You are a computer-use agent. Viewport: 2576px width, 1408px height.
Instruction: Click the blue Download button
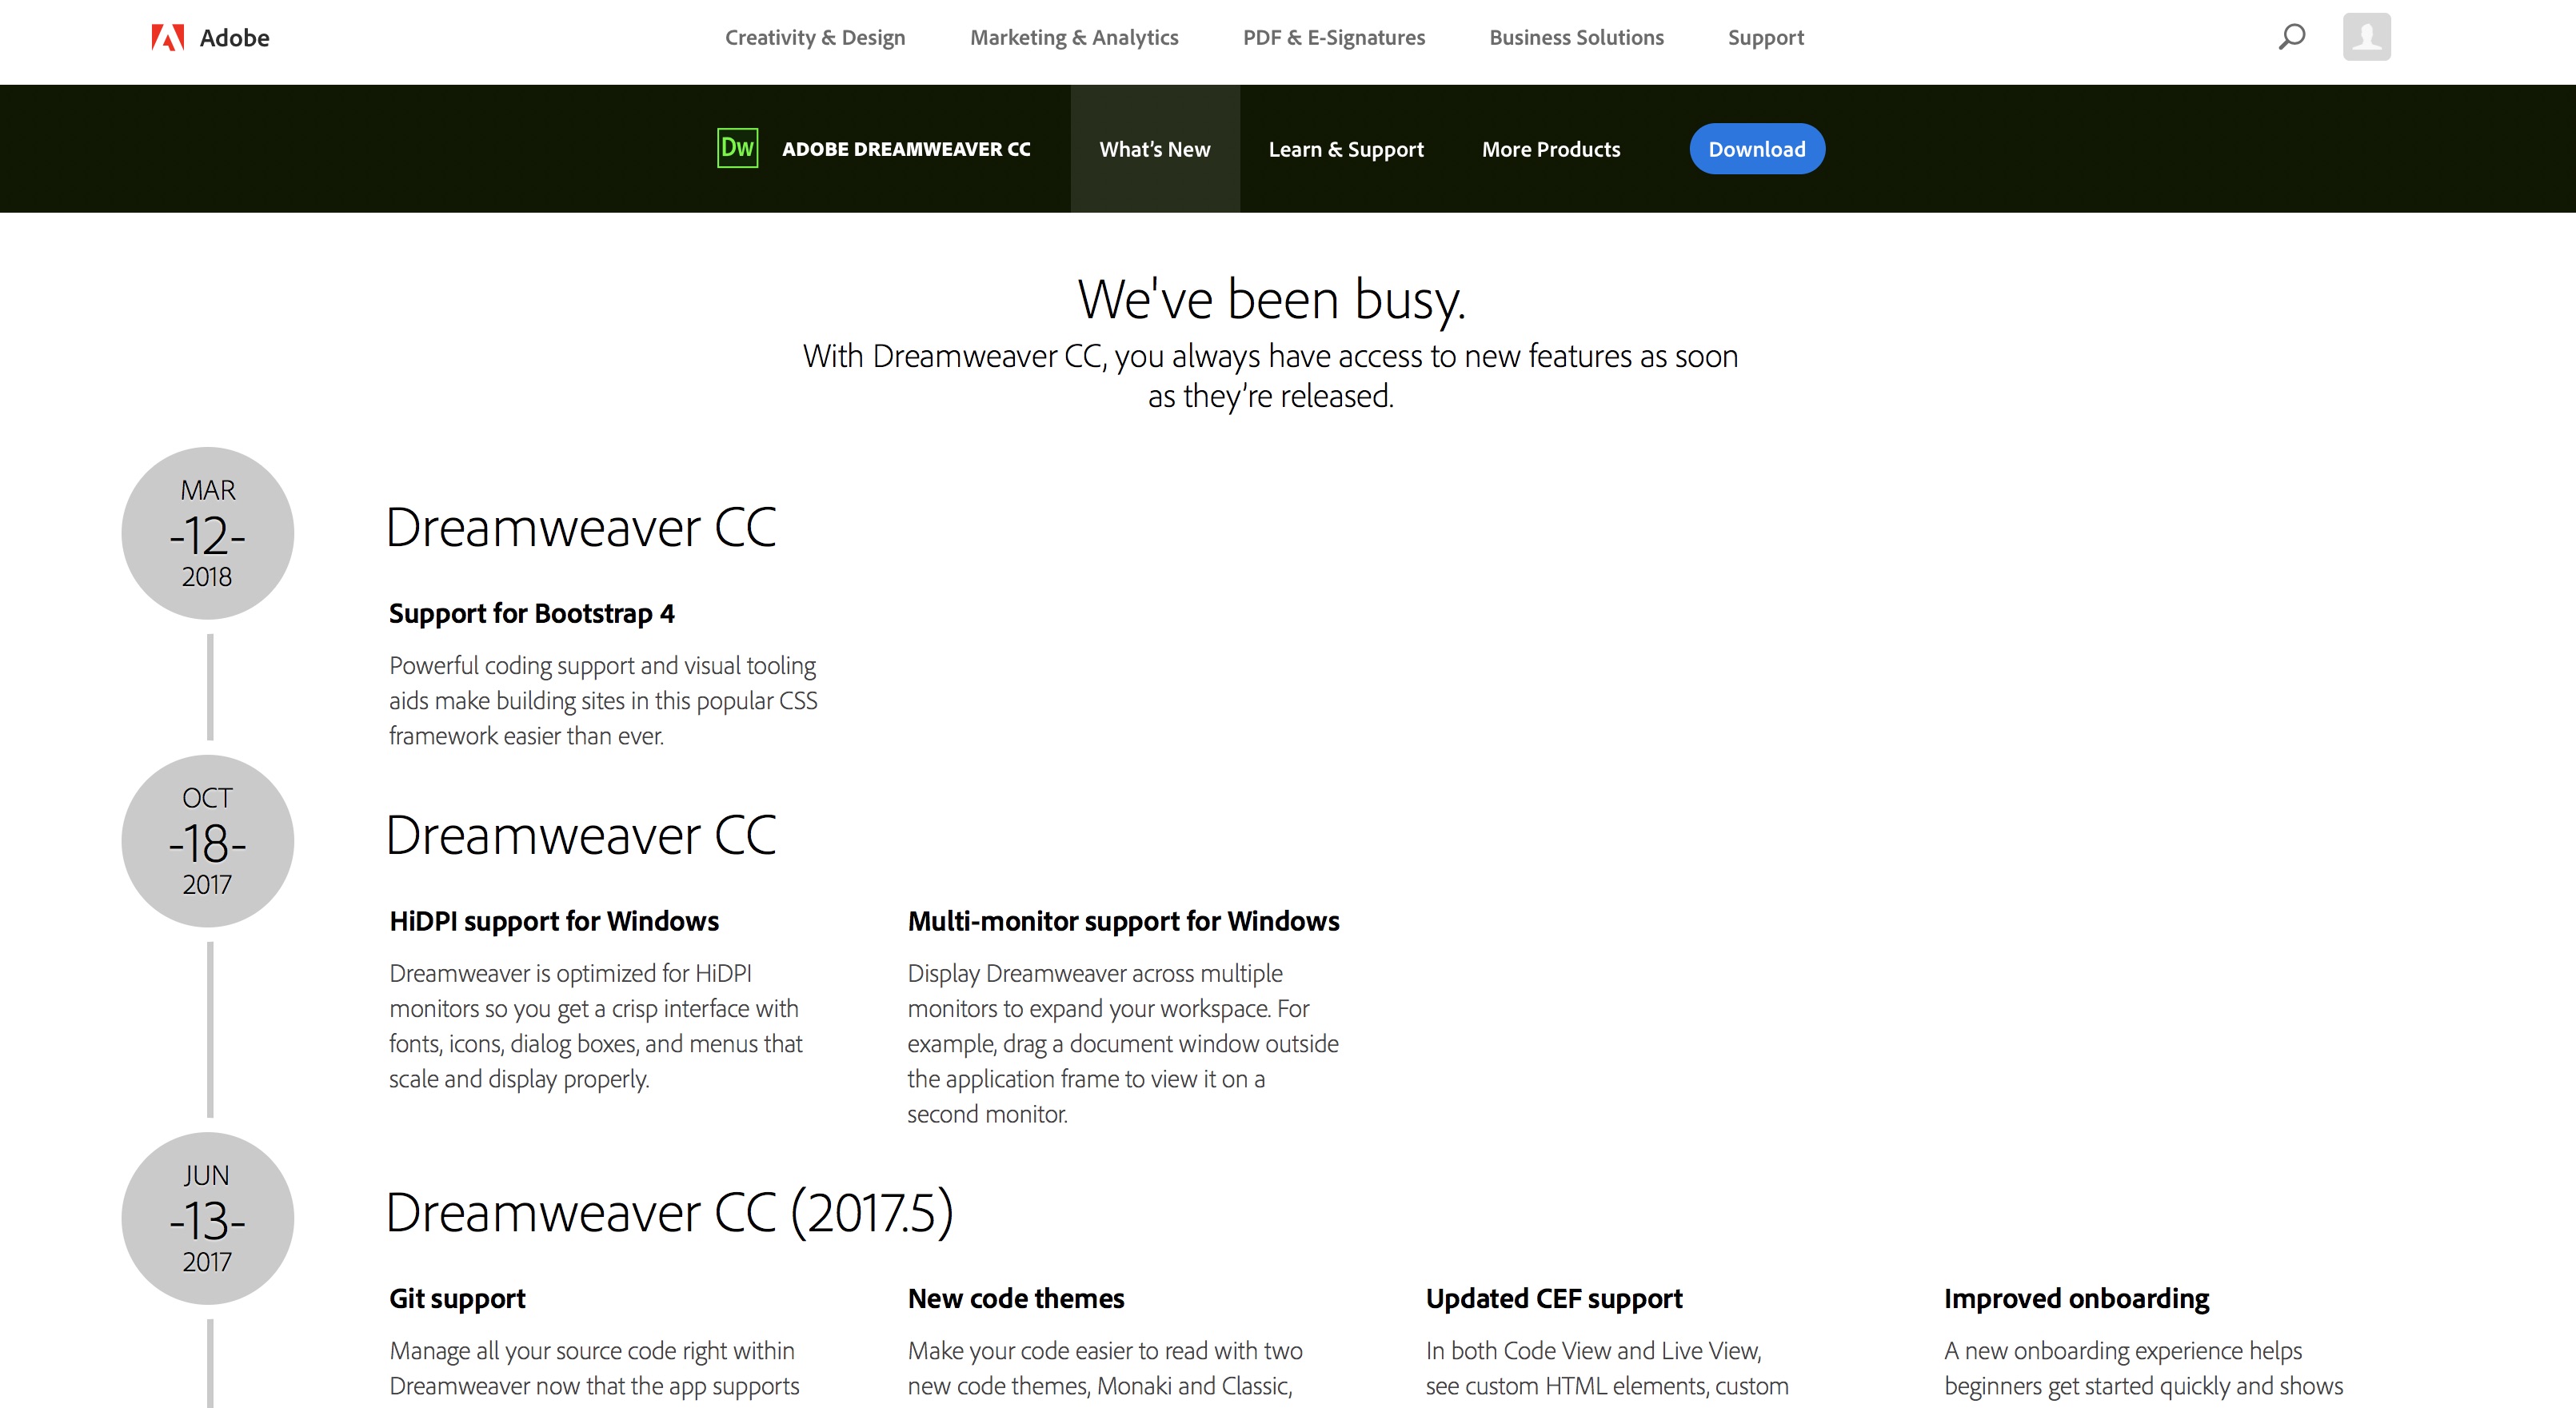[x=1757, y=149]
